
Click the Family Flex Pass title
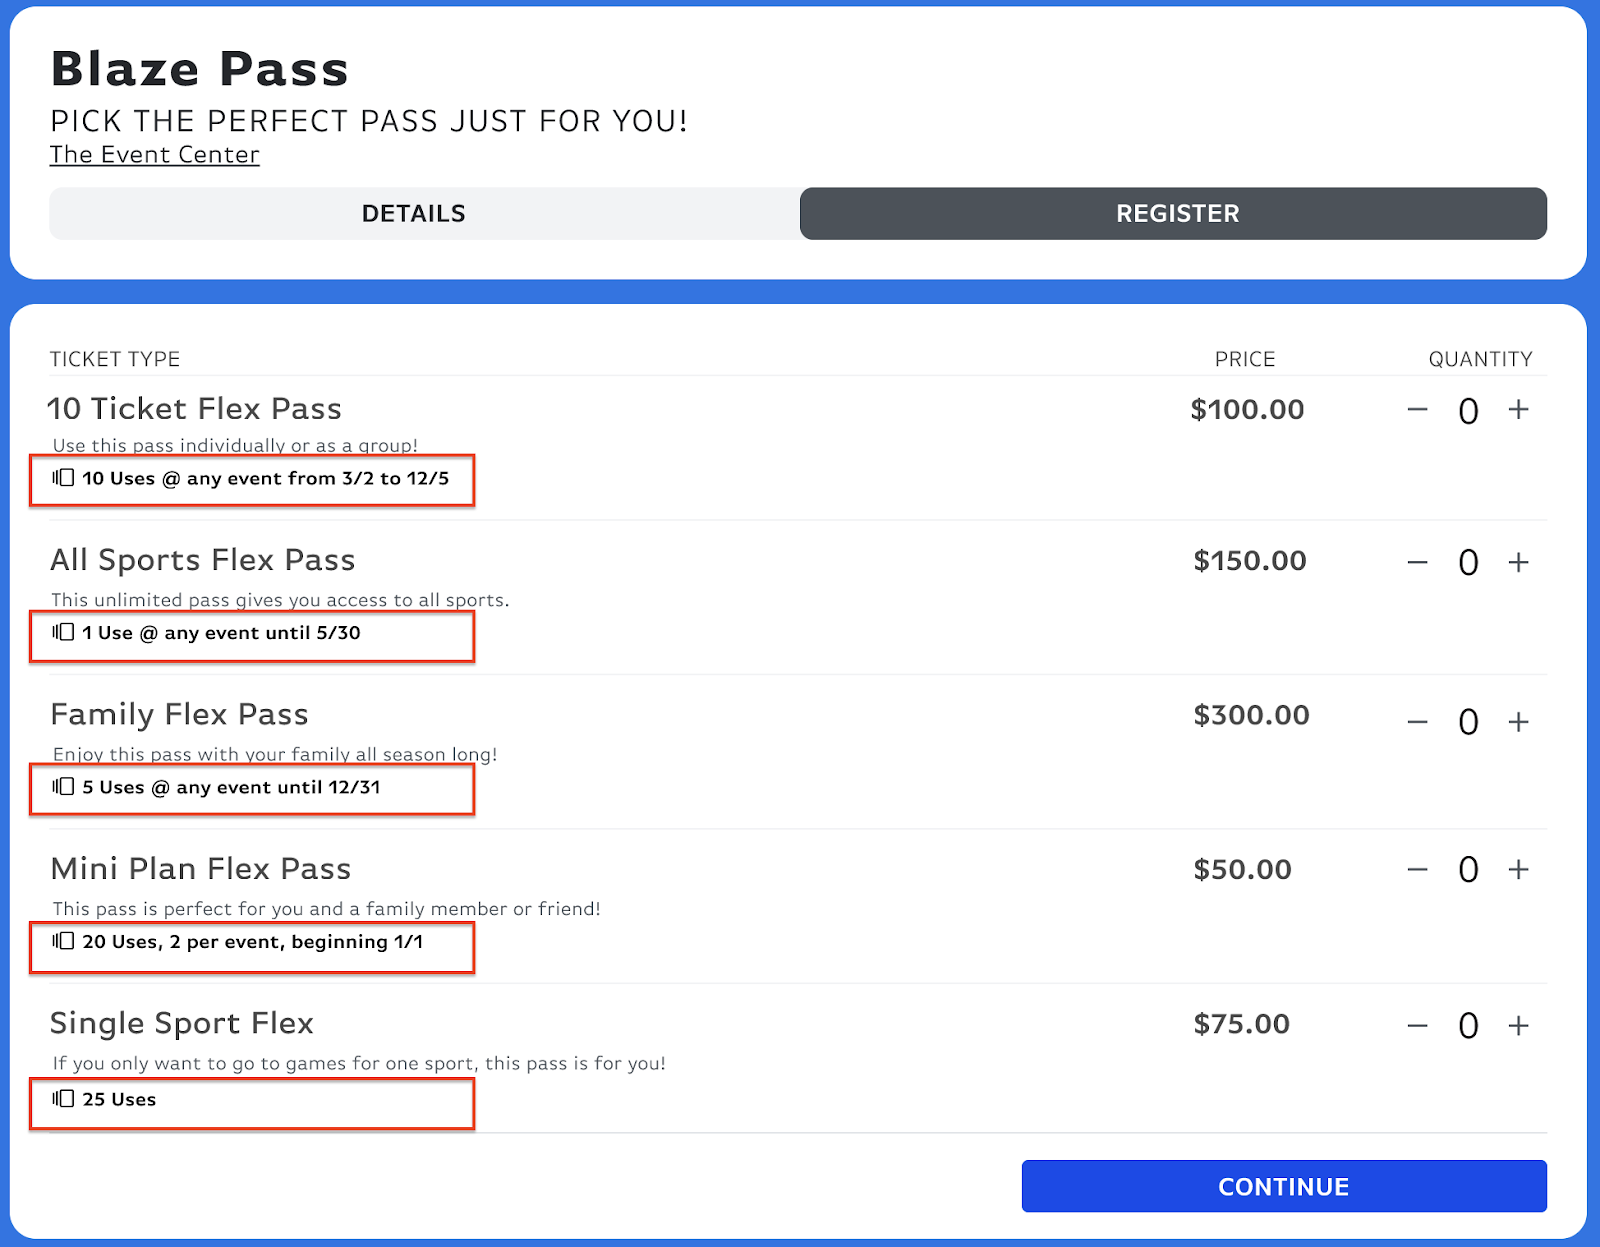(x=179, y=714)
